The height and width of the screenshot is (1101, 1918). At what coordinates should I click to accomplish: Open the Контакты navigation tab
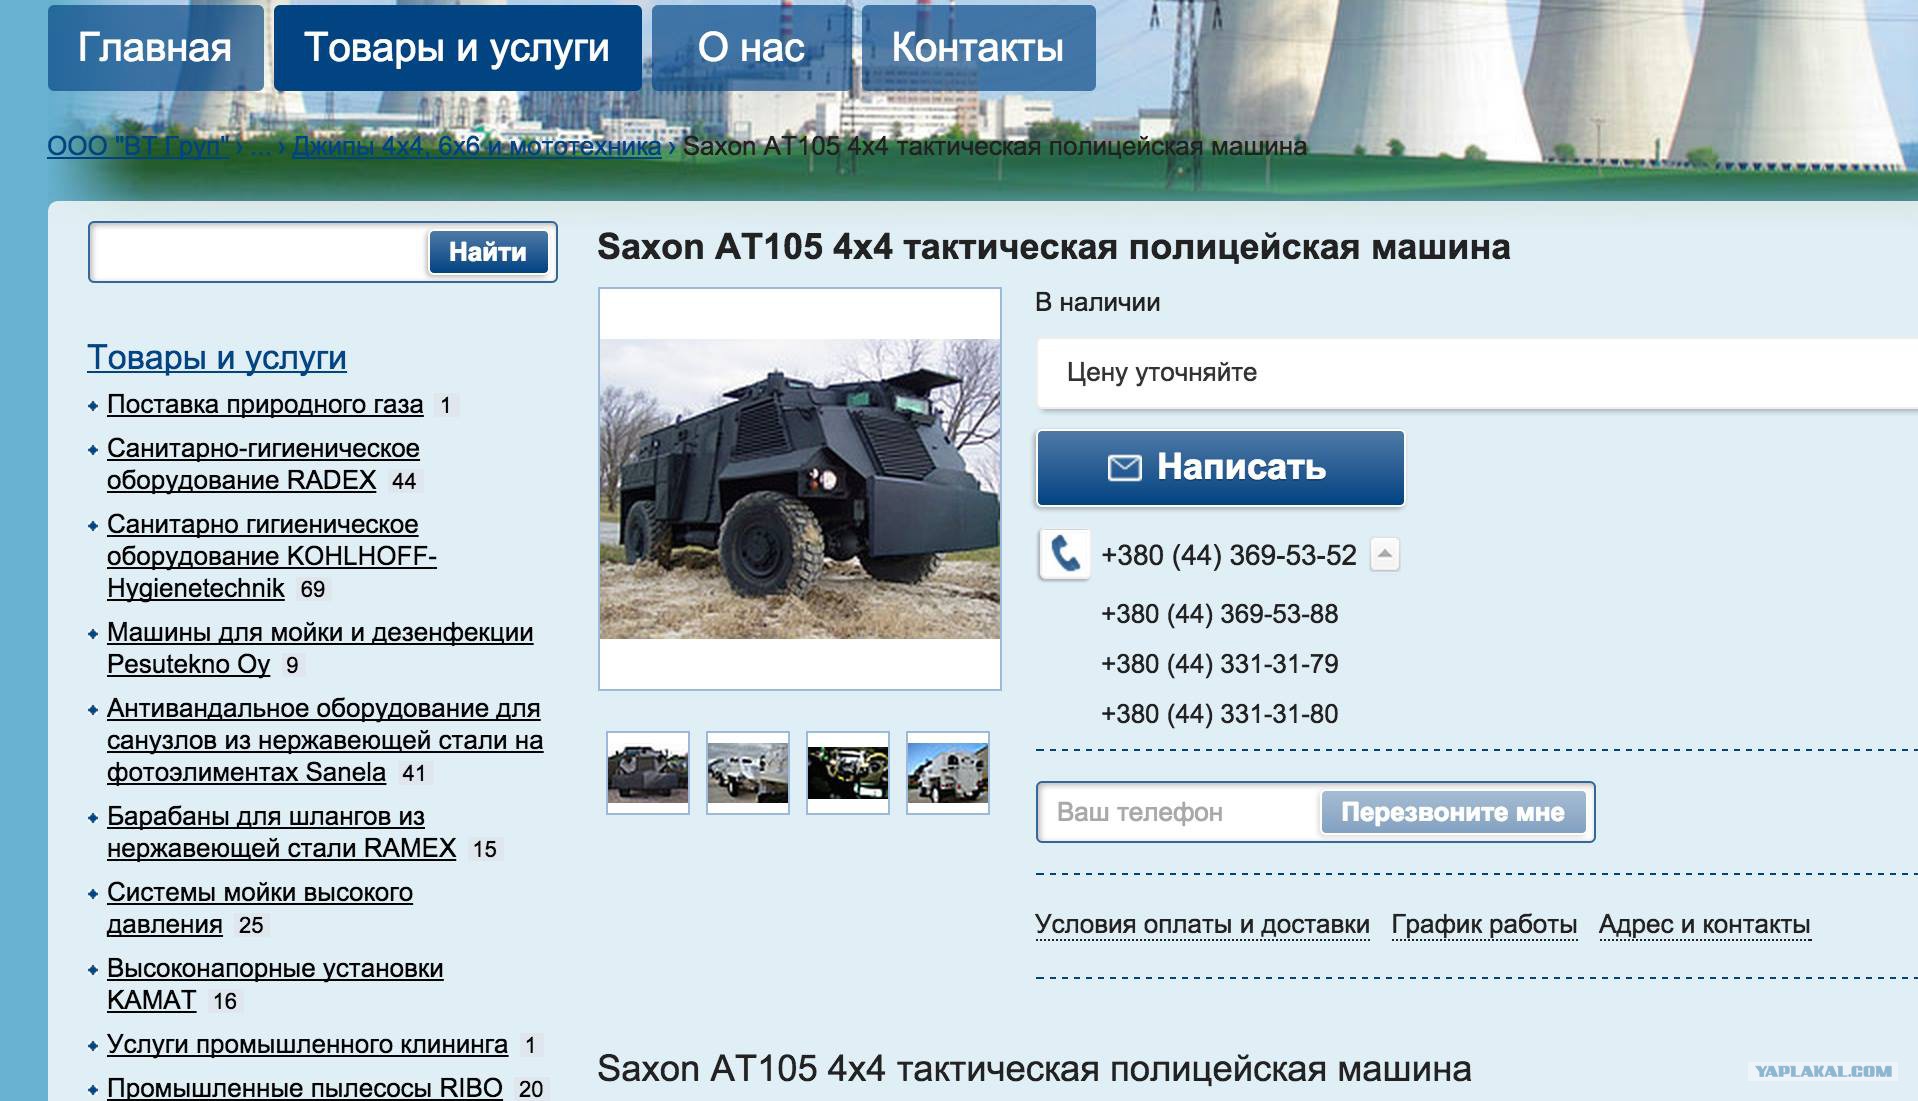(x=978, y=48)
